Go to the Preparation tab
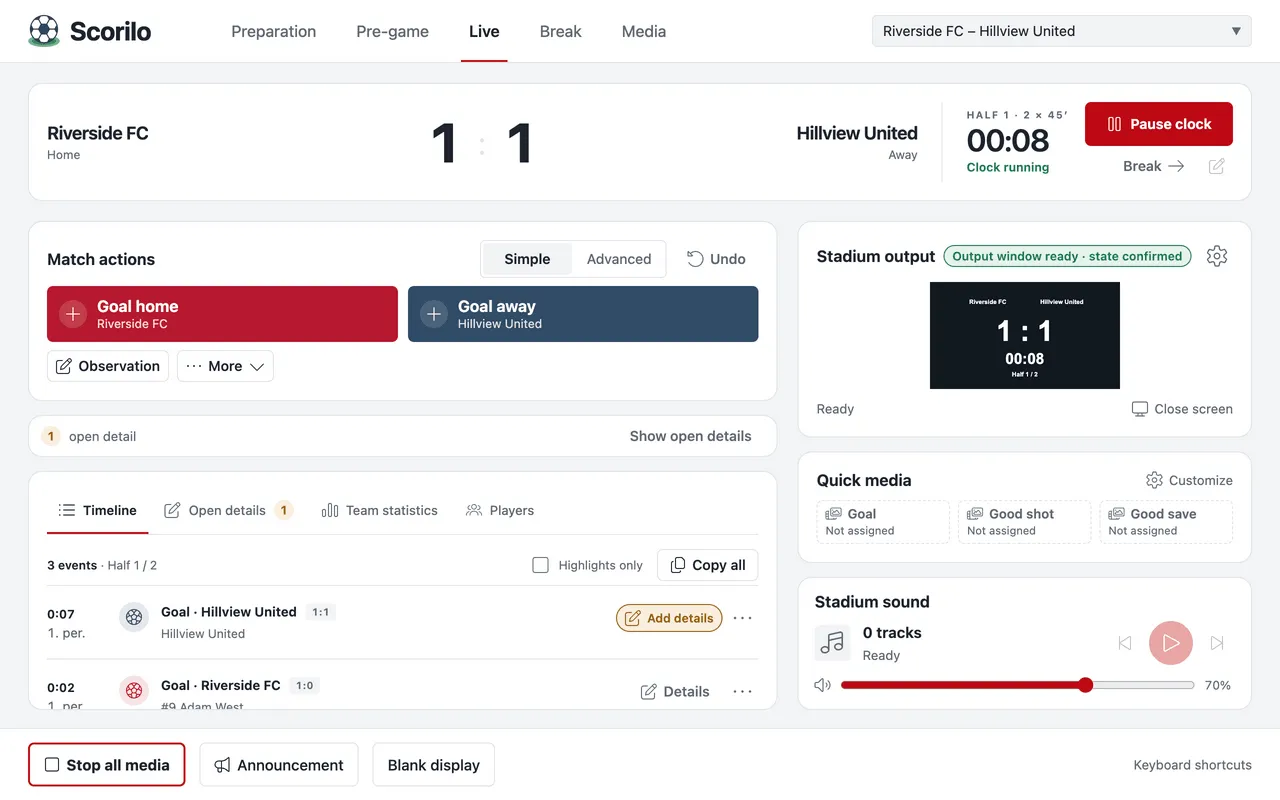1280x800 pixels. tap(274, 31)
